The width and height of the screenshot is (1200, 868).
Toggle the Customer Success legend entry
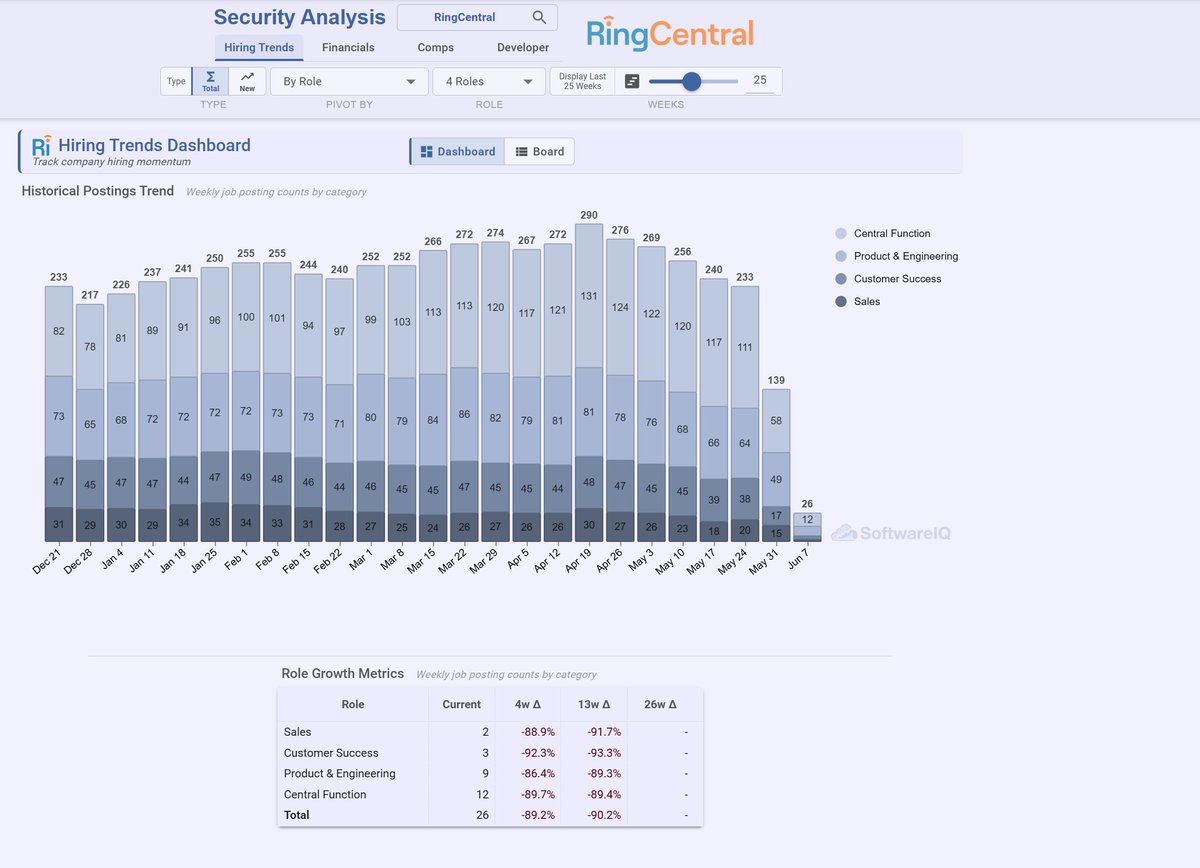pyautogui.click(x=888, y=279)
